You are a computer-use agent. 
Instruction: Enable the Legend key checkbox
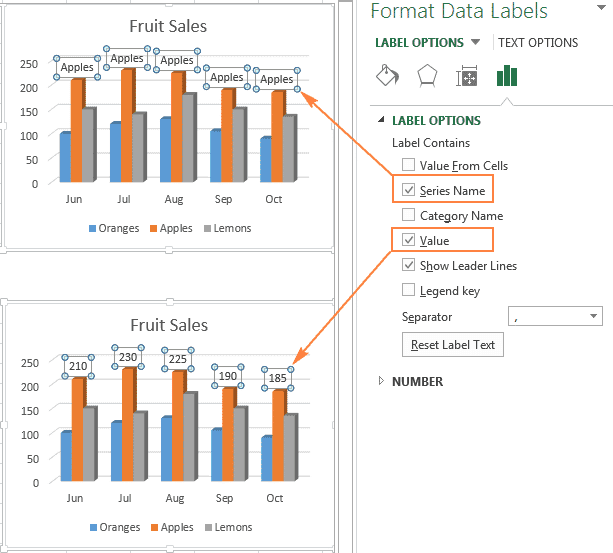(x=408, y=291)
